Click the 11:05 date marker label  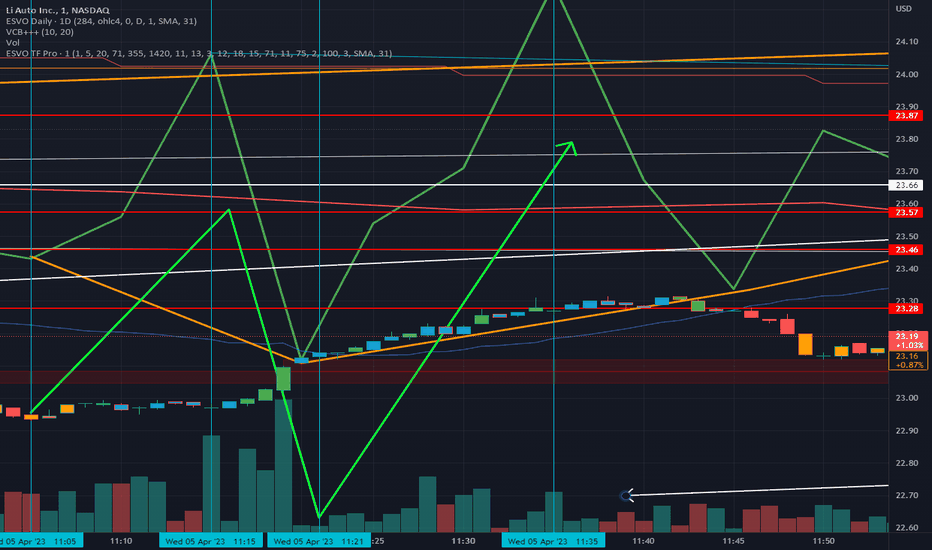[x=40, y=541]
